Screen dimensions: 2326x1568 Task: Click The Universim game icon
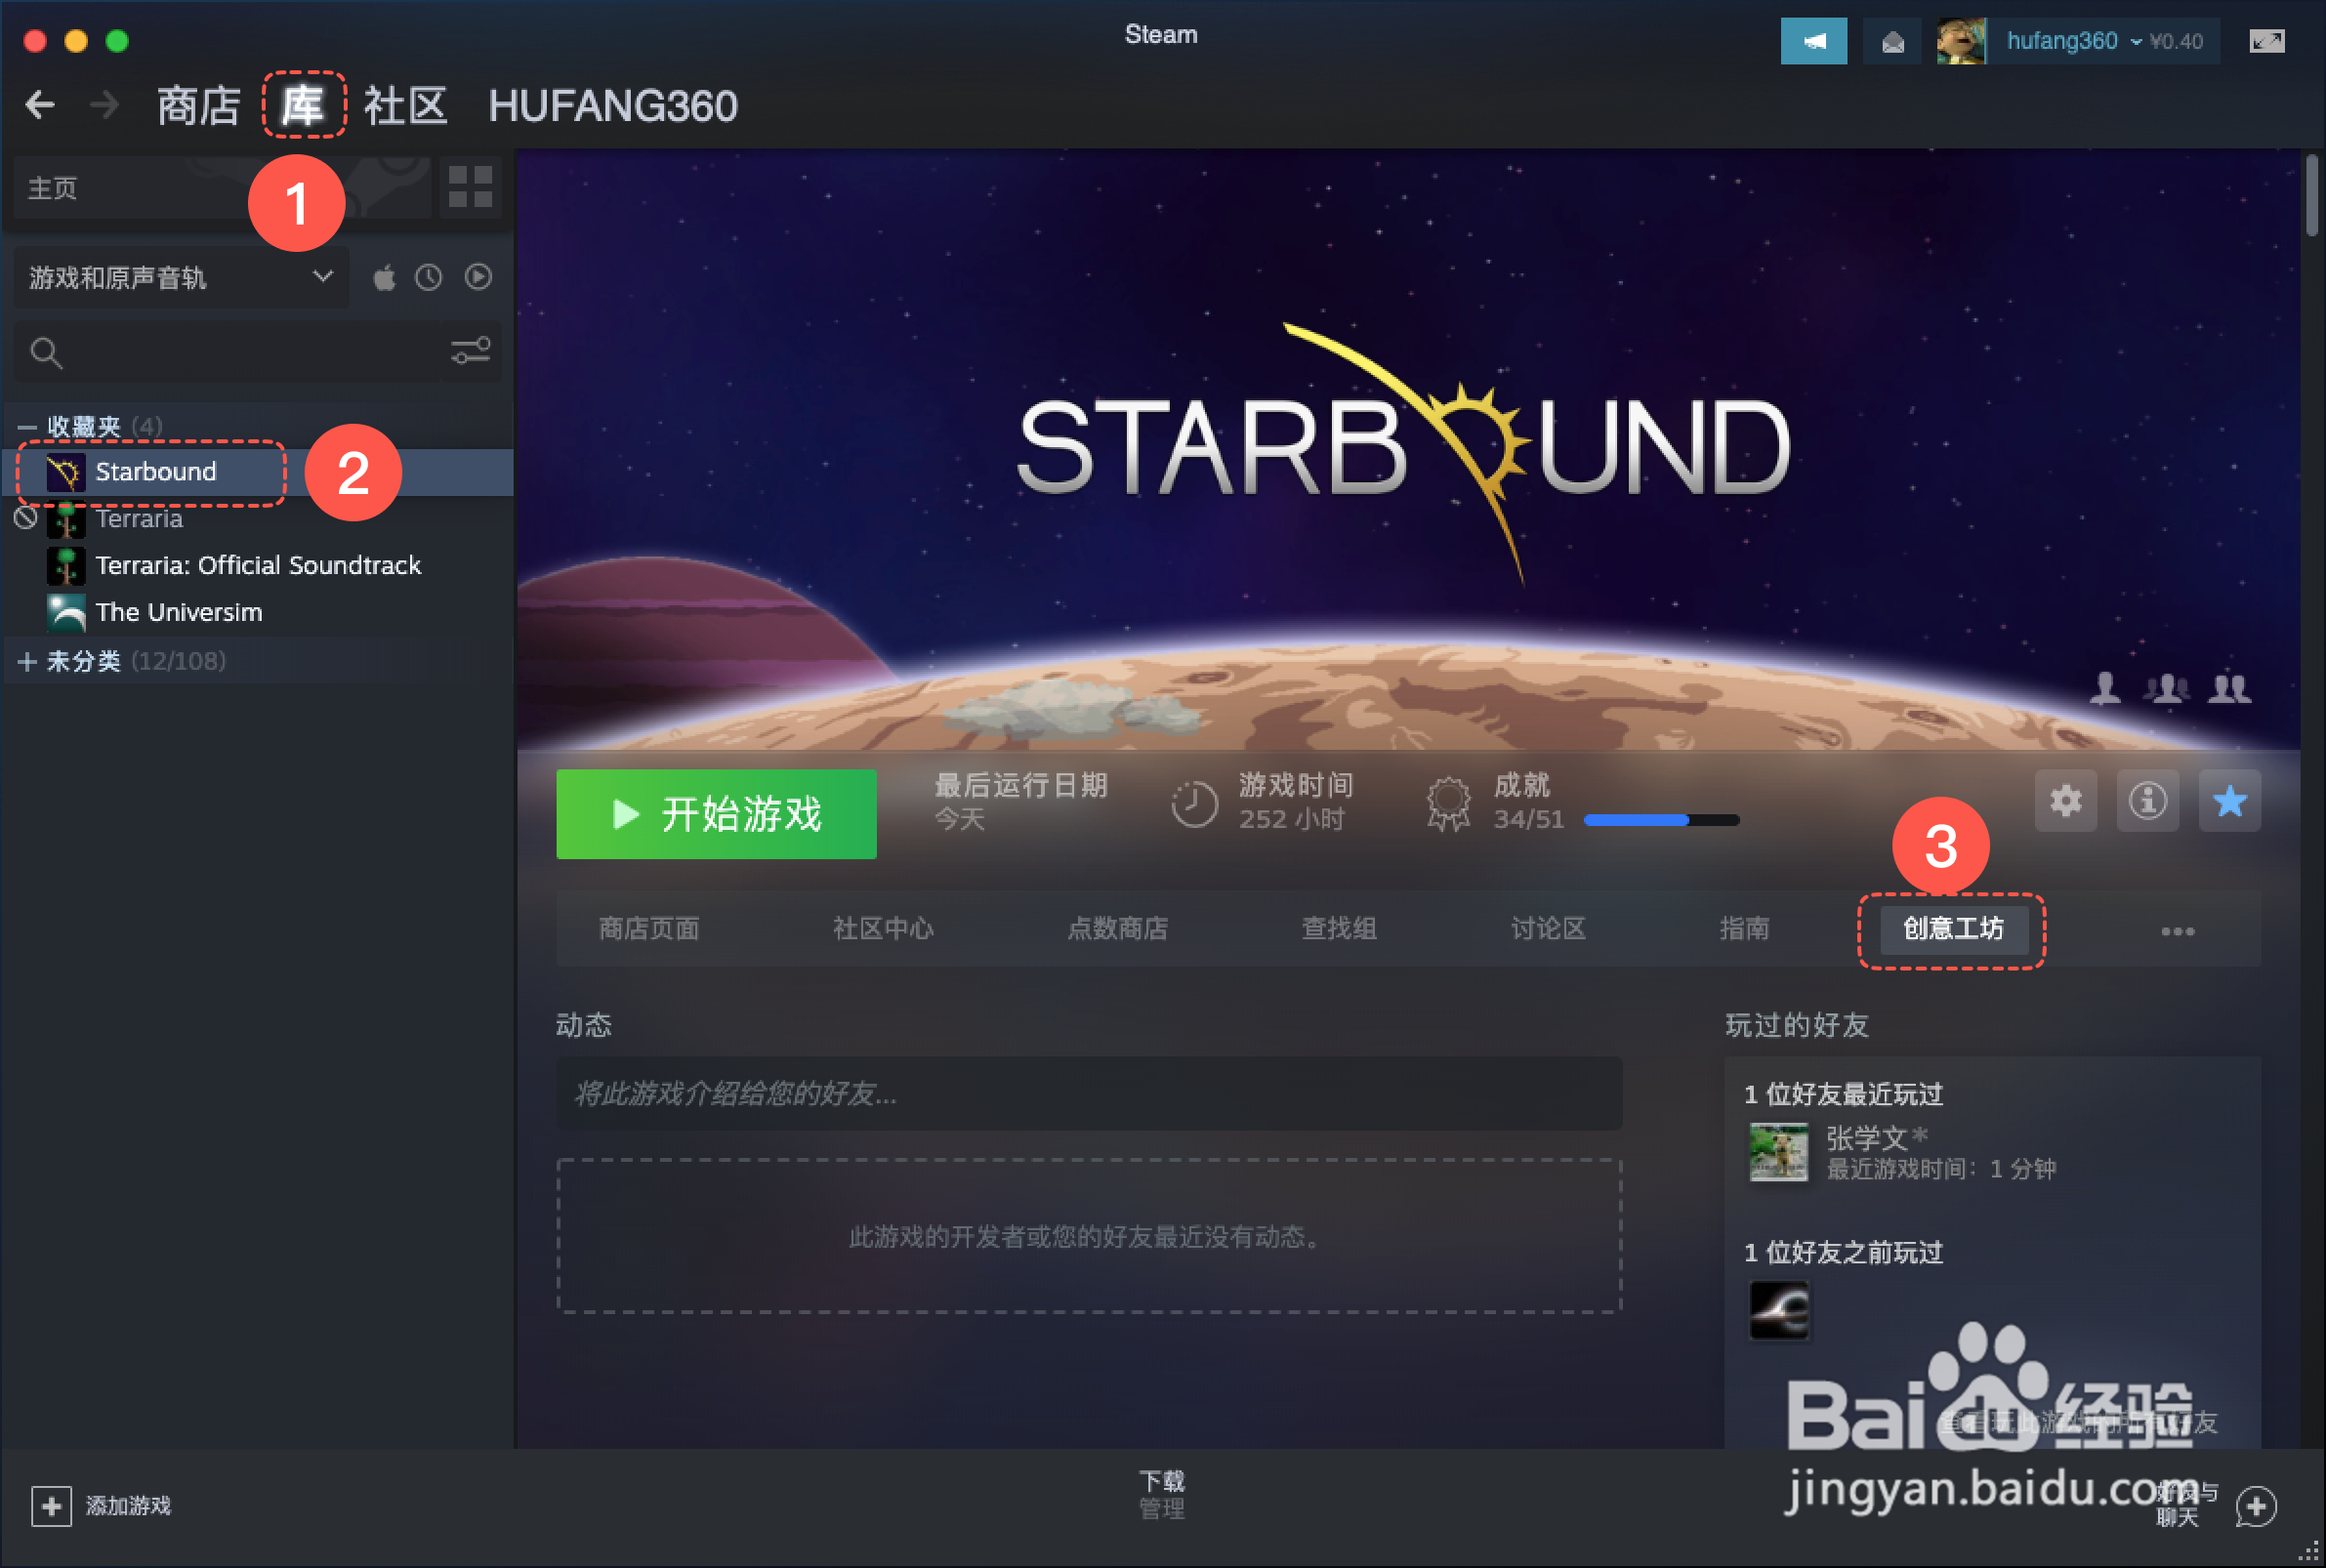point(66,612)
